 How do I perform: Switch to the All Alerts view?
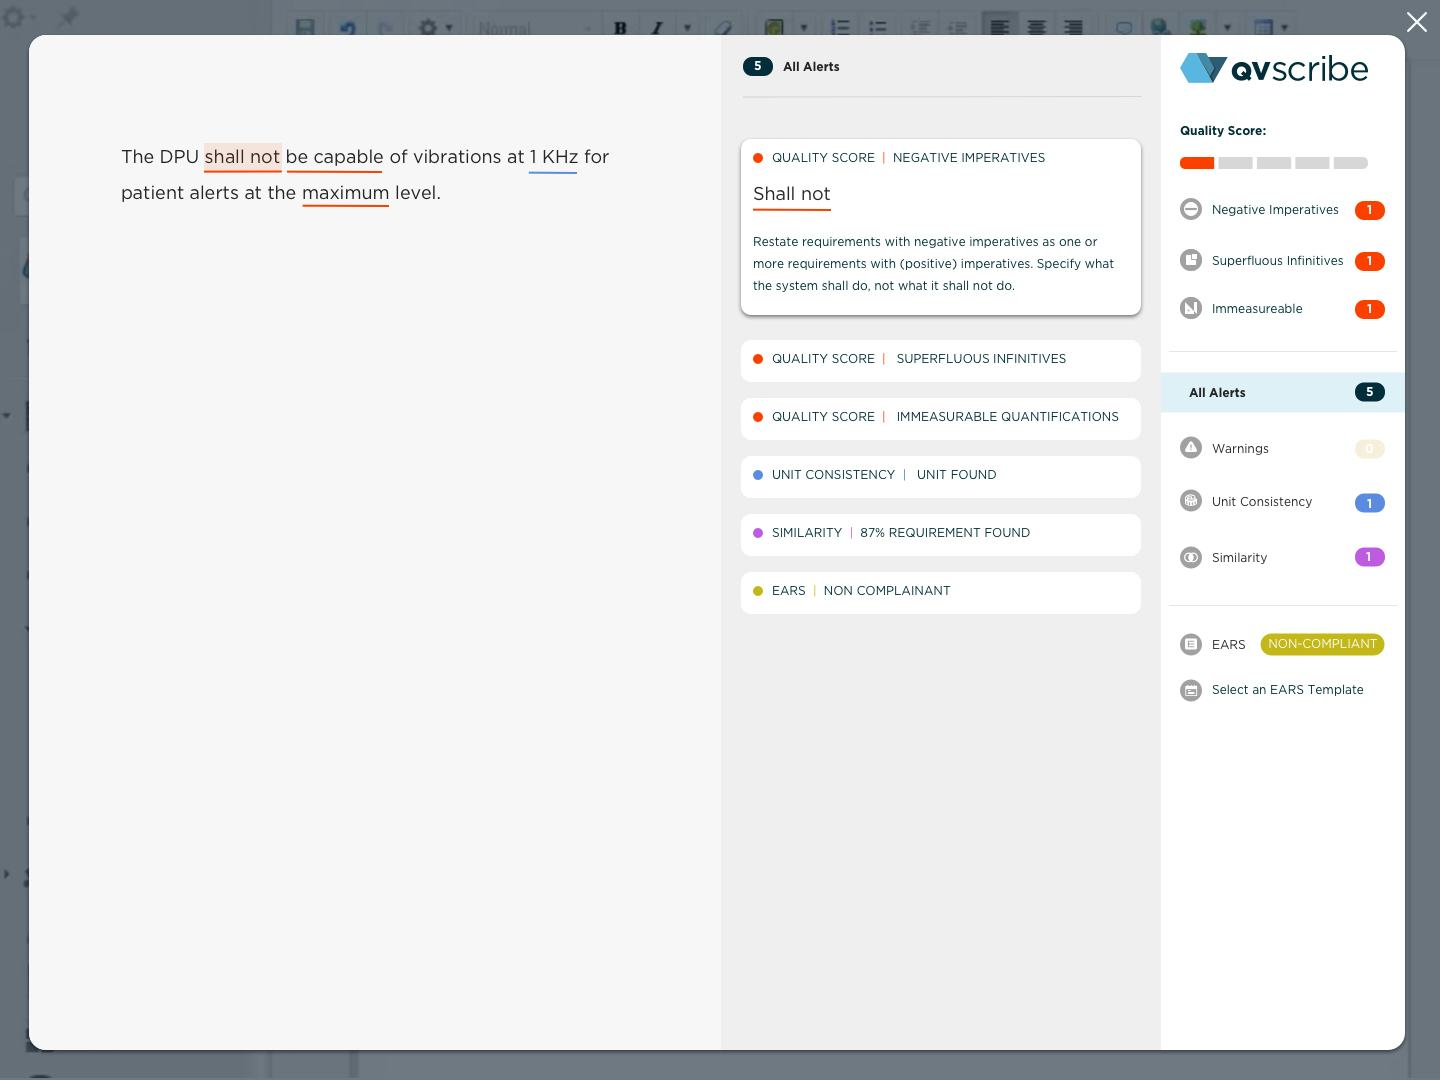point(1217,392)
